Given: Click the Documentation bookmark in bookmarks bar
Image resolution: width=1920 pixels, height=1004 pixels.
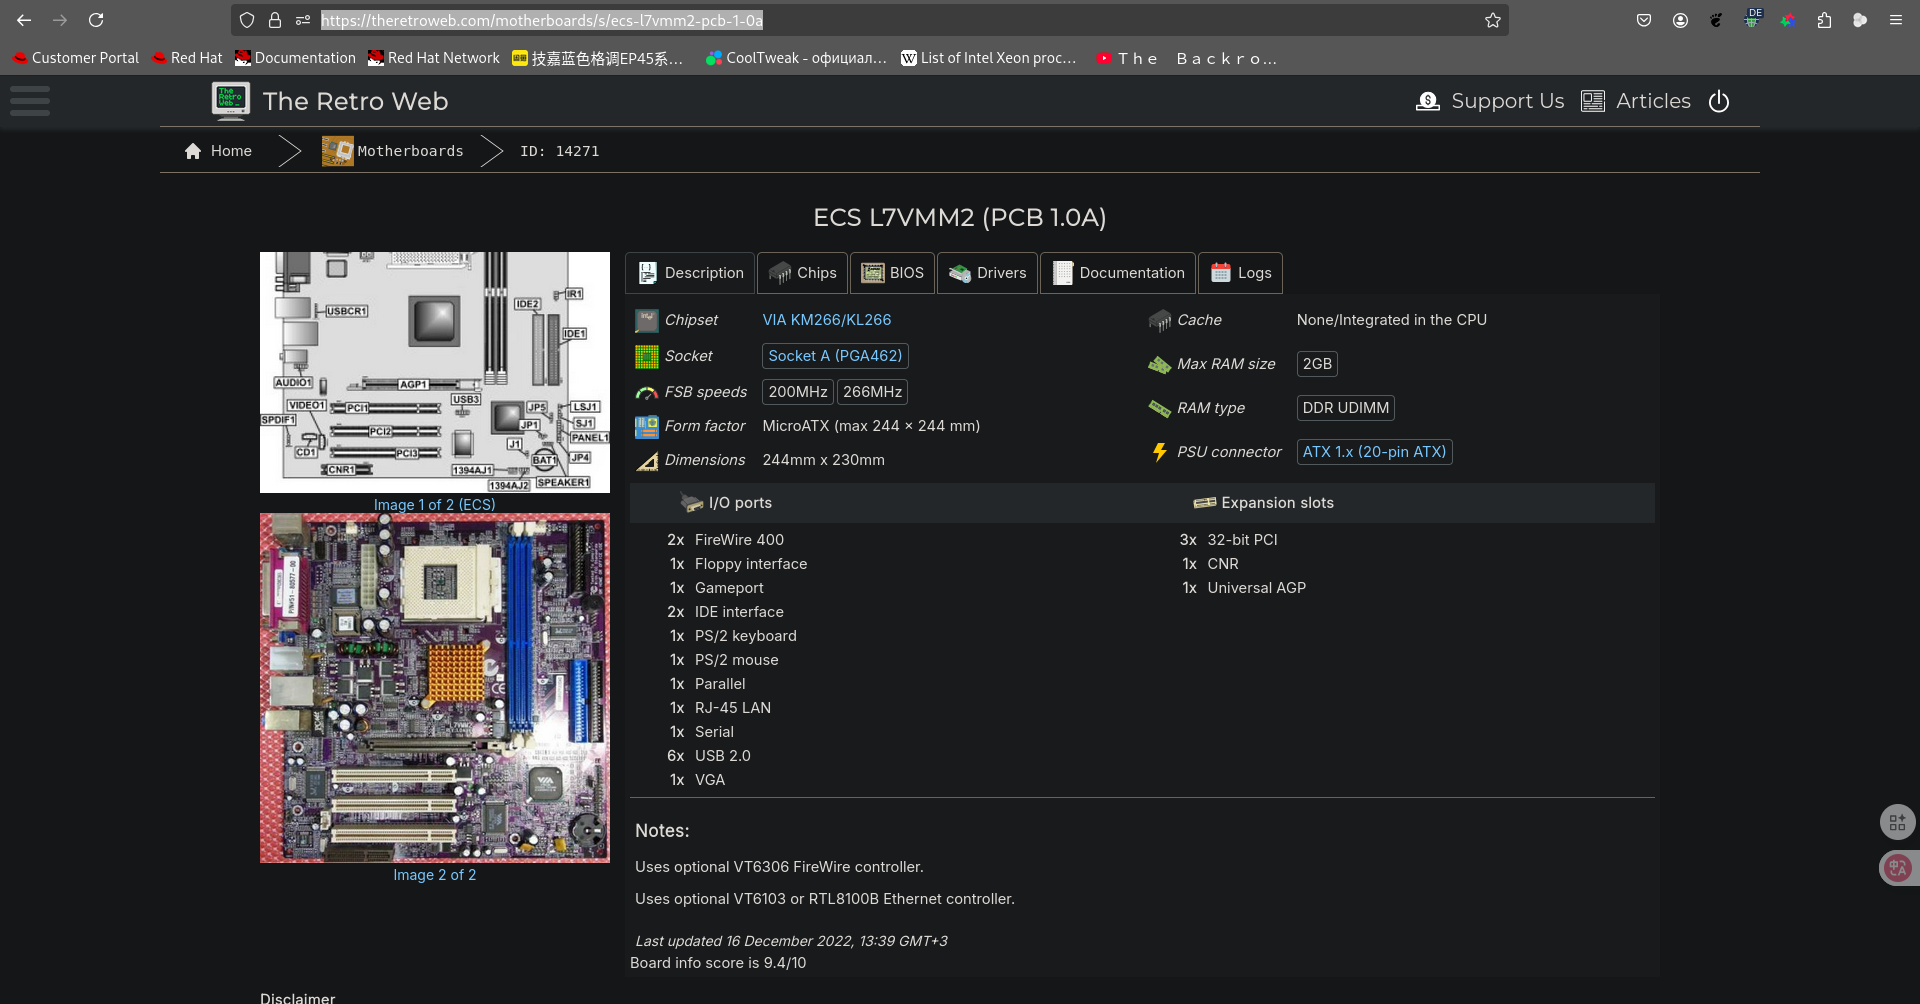Looking at the screenshot, I should [295, 58].
